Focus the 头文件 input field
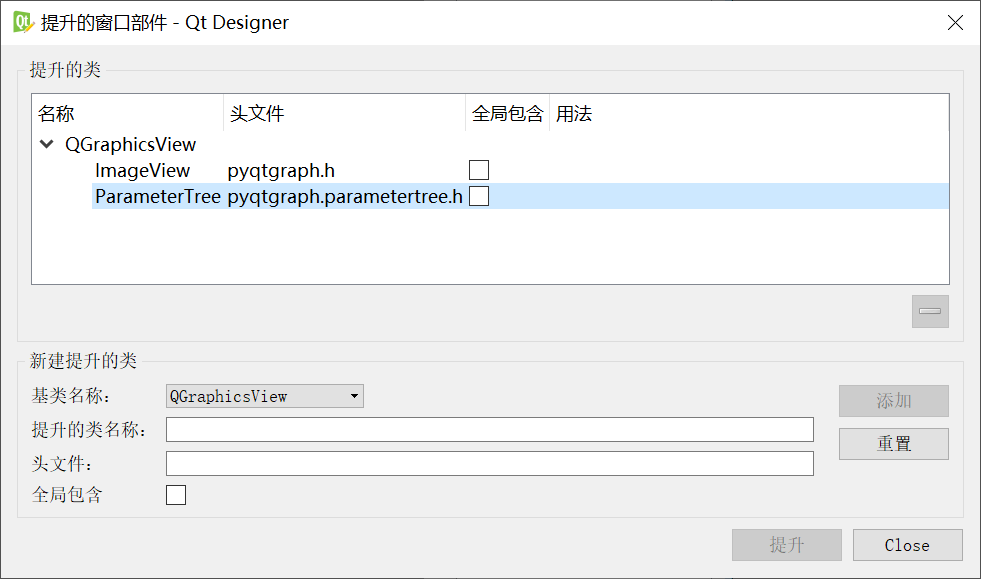Screen dimensions: 981x579 tap(489, 463)
